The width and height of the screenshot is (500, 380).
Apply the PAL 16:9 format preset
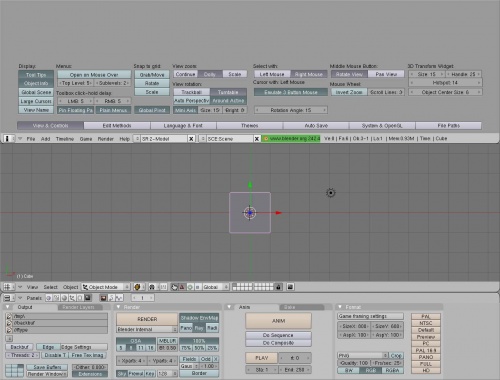(426, 350)
